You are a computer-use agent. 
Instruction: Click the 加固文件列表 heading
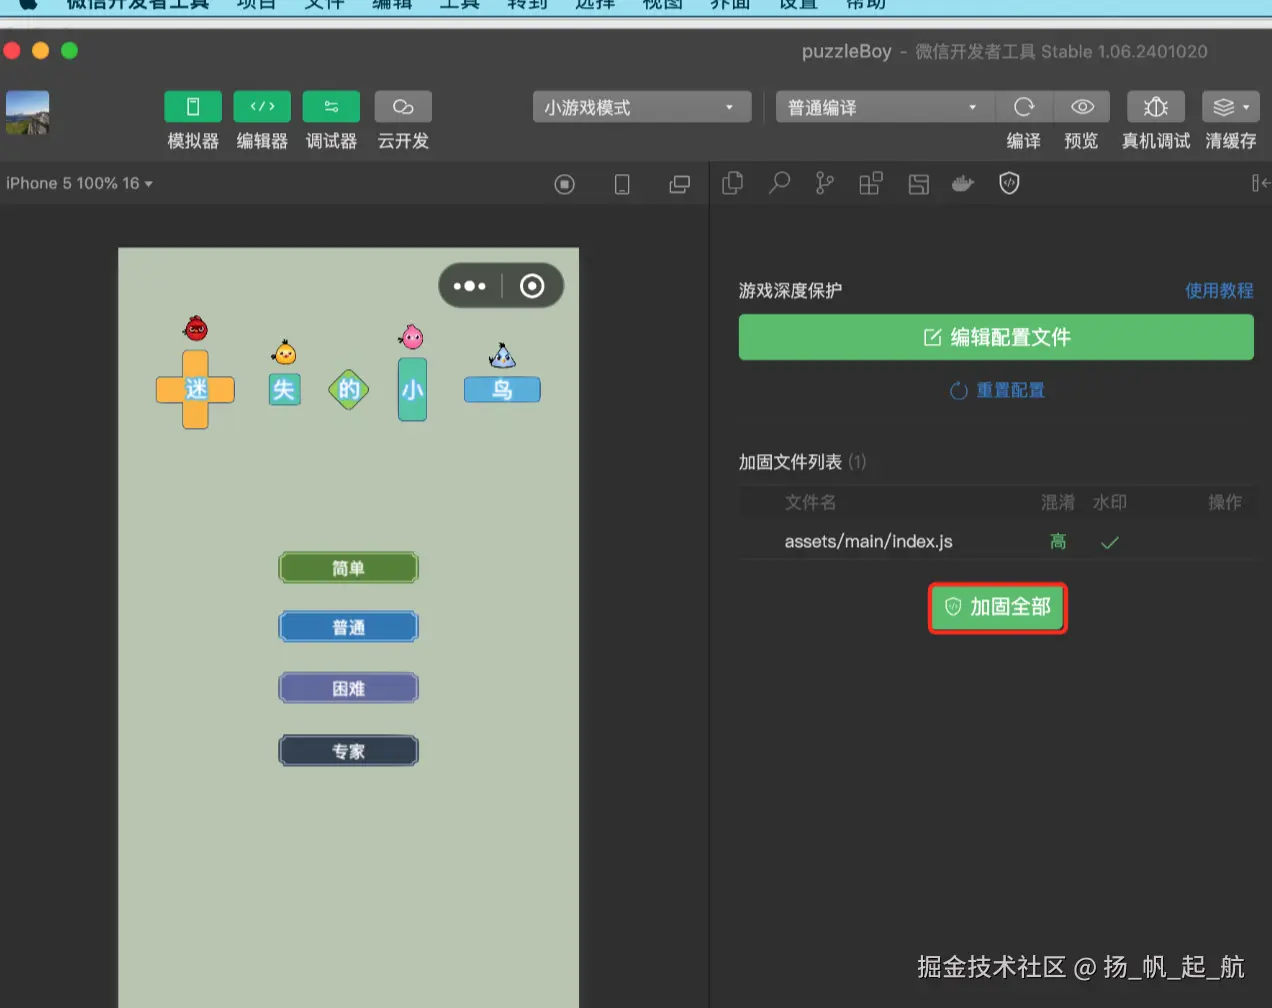click(790, 462)
